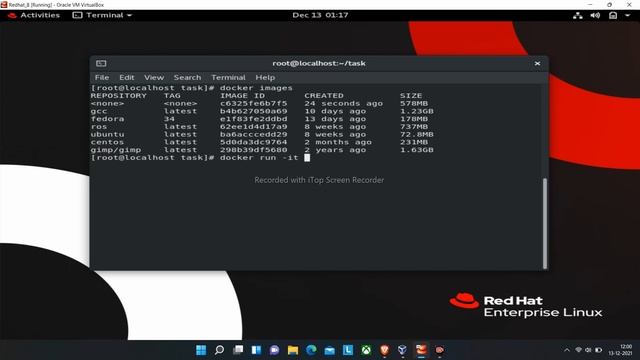
Task: Open the clock and calendar showing Dec 13 01:17
Action: (x=320, y=15)
